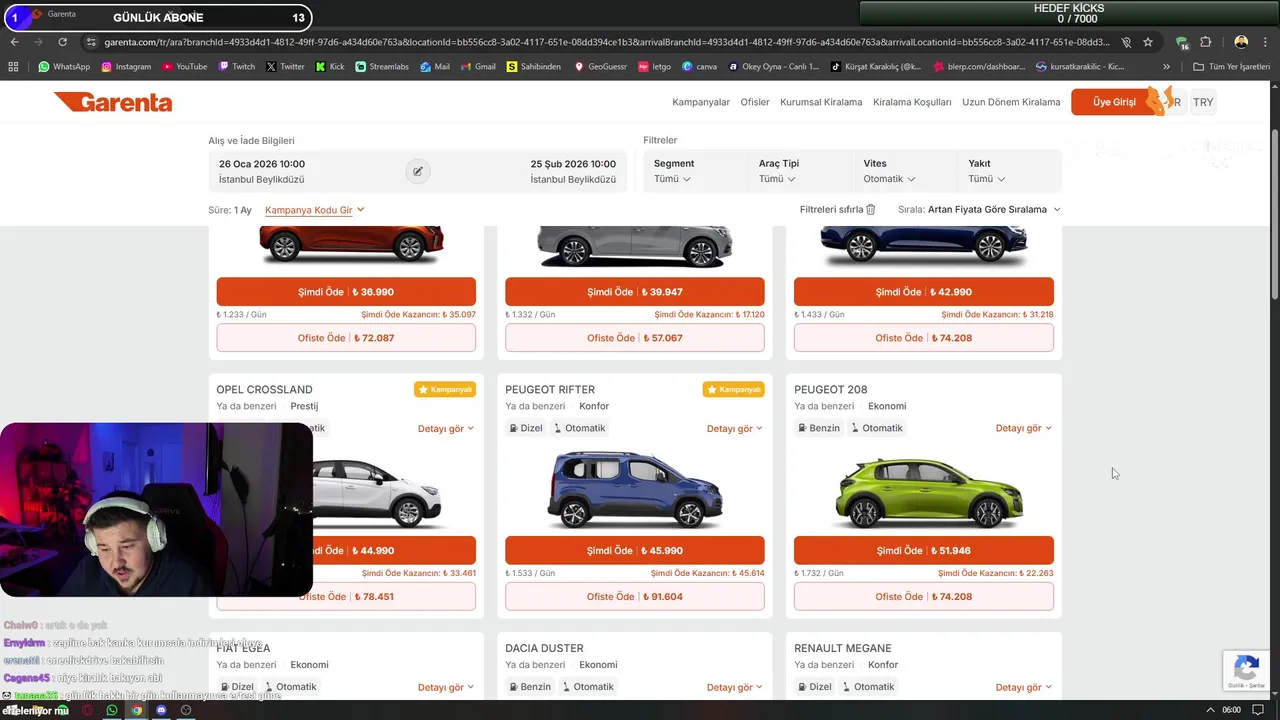This screenshot has width=1280, height=720.
Task: Click the Peugeot Rifter car image
Action: pos(635,489)
